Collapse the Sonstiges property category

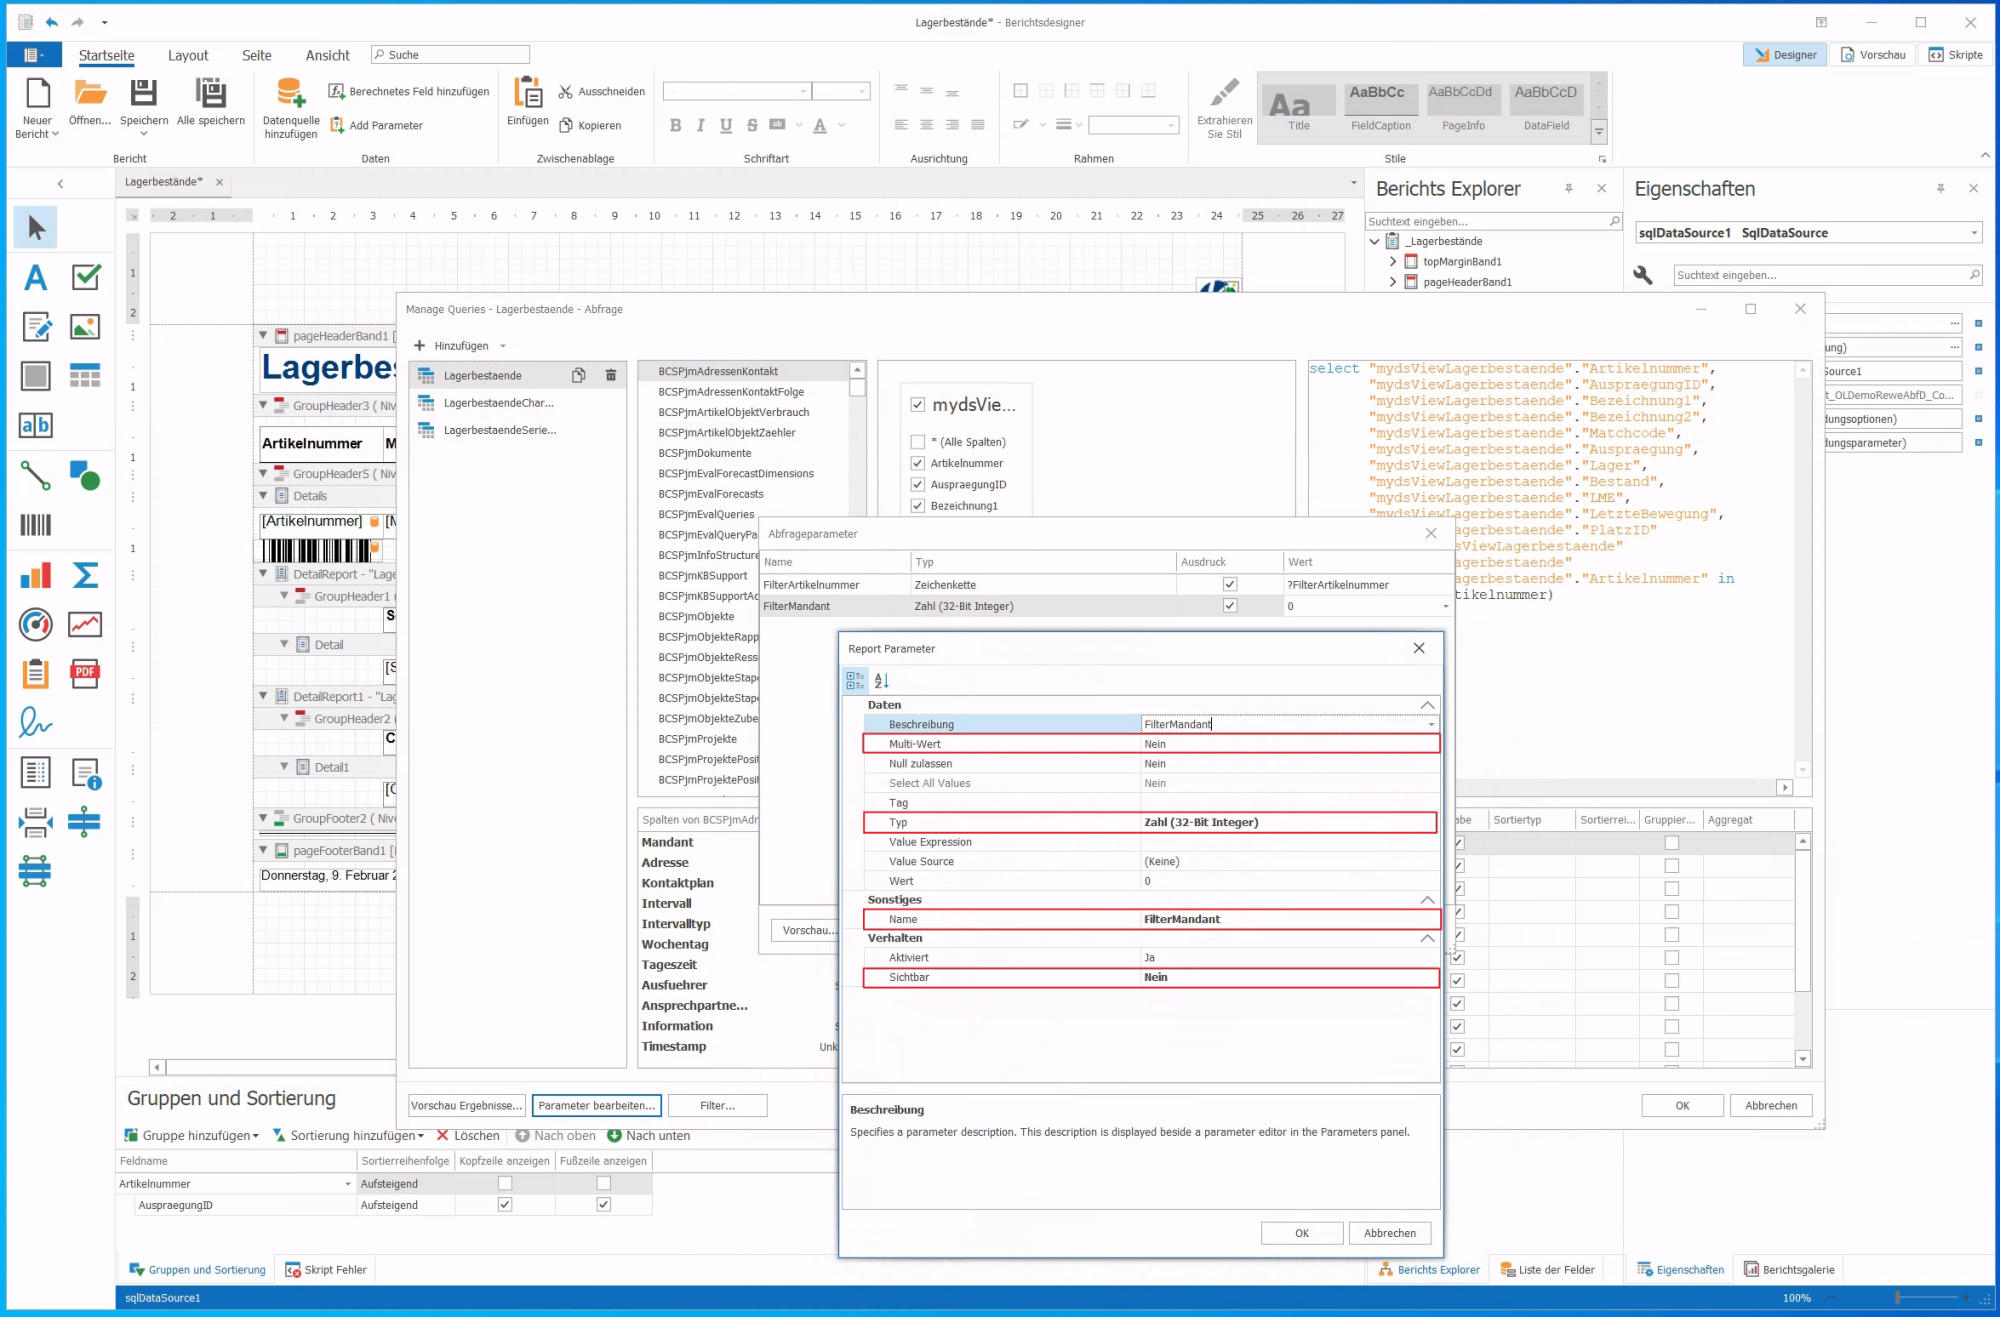click(1427, 900)
